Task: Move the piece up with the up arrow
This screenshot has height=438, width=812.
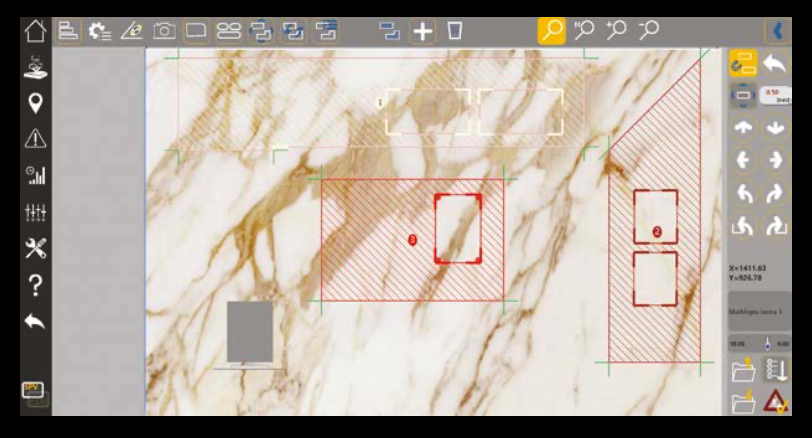Action: point(743,129)
